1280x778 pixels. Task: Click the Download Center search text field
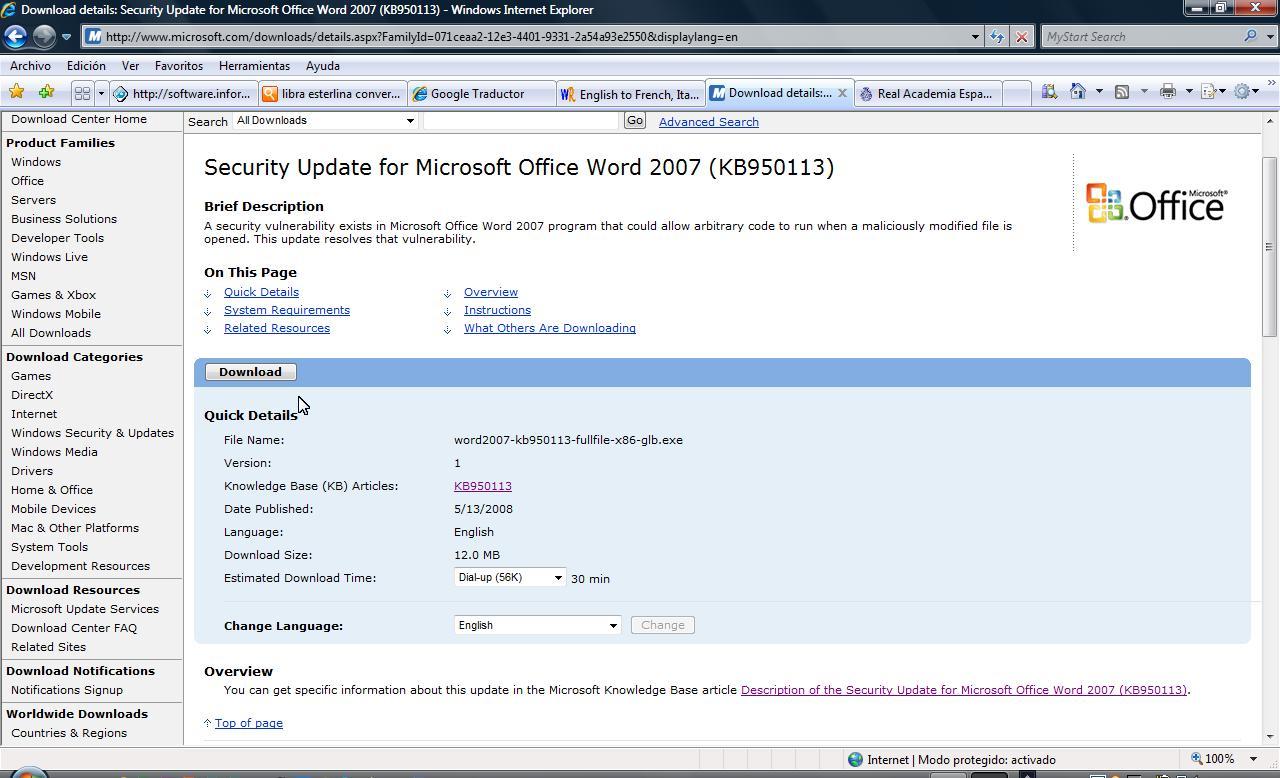[x=521, y=121]
